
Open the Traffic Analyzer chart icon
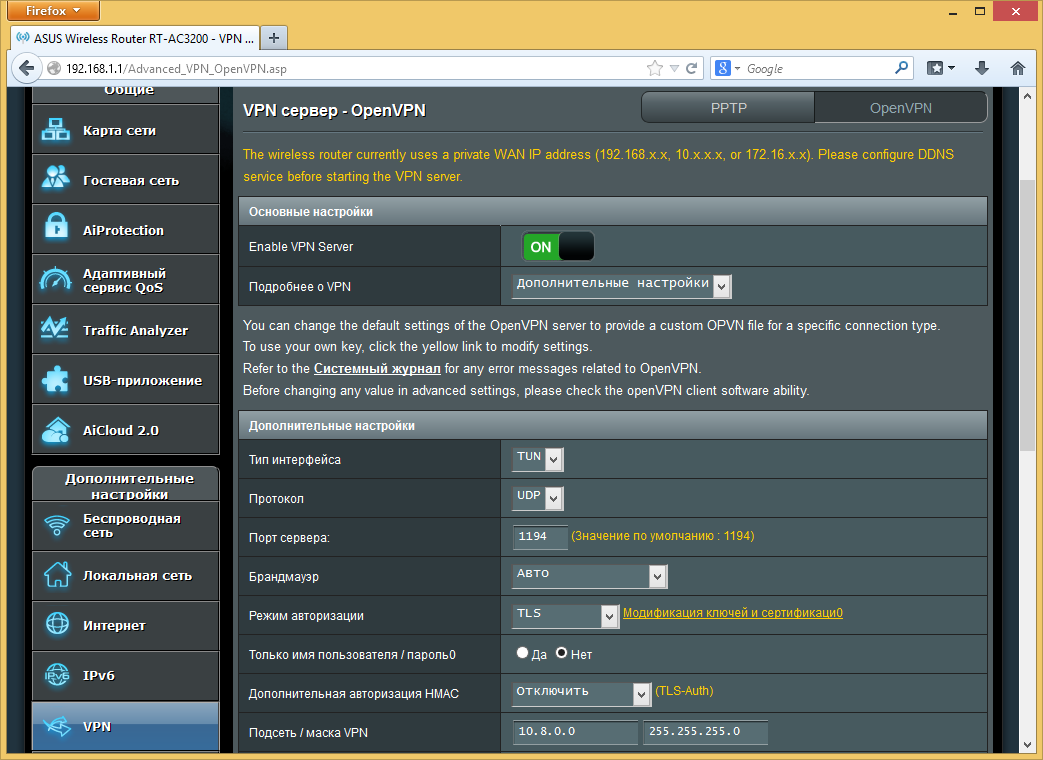pos(55,328)
